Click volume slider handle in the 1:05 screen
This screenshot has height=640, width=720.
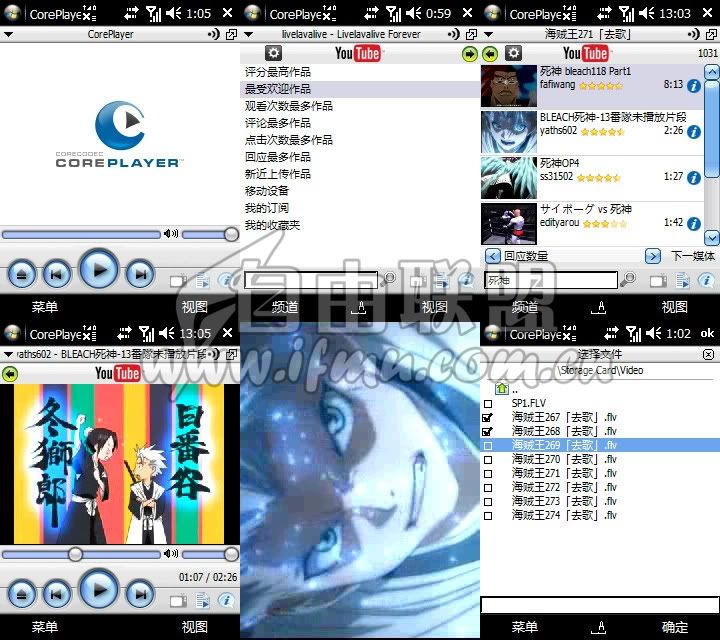(231, 235)
